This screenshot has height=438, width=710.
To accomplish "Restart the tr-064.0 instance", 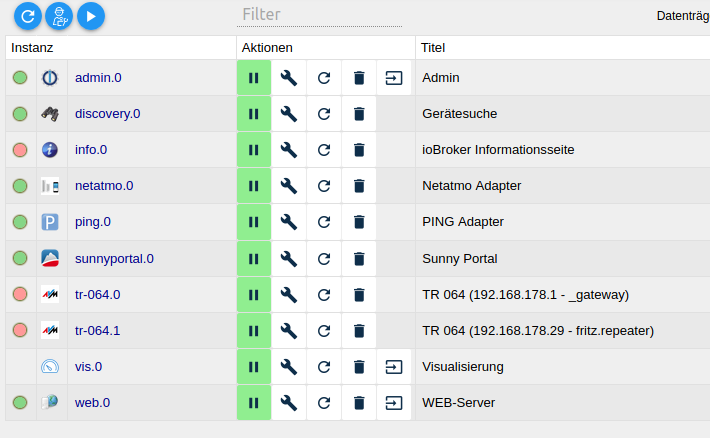I will 324,294.
